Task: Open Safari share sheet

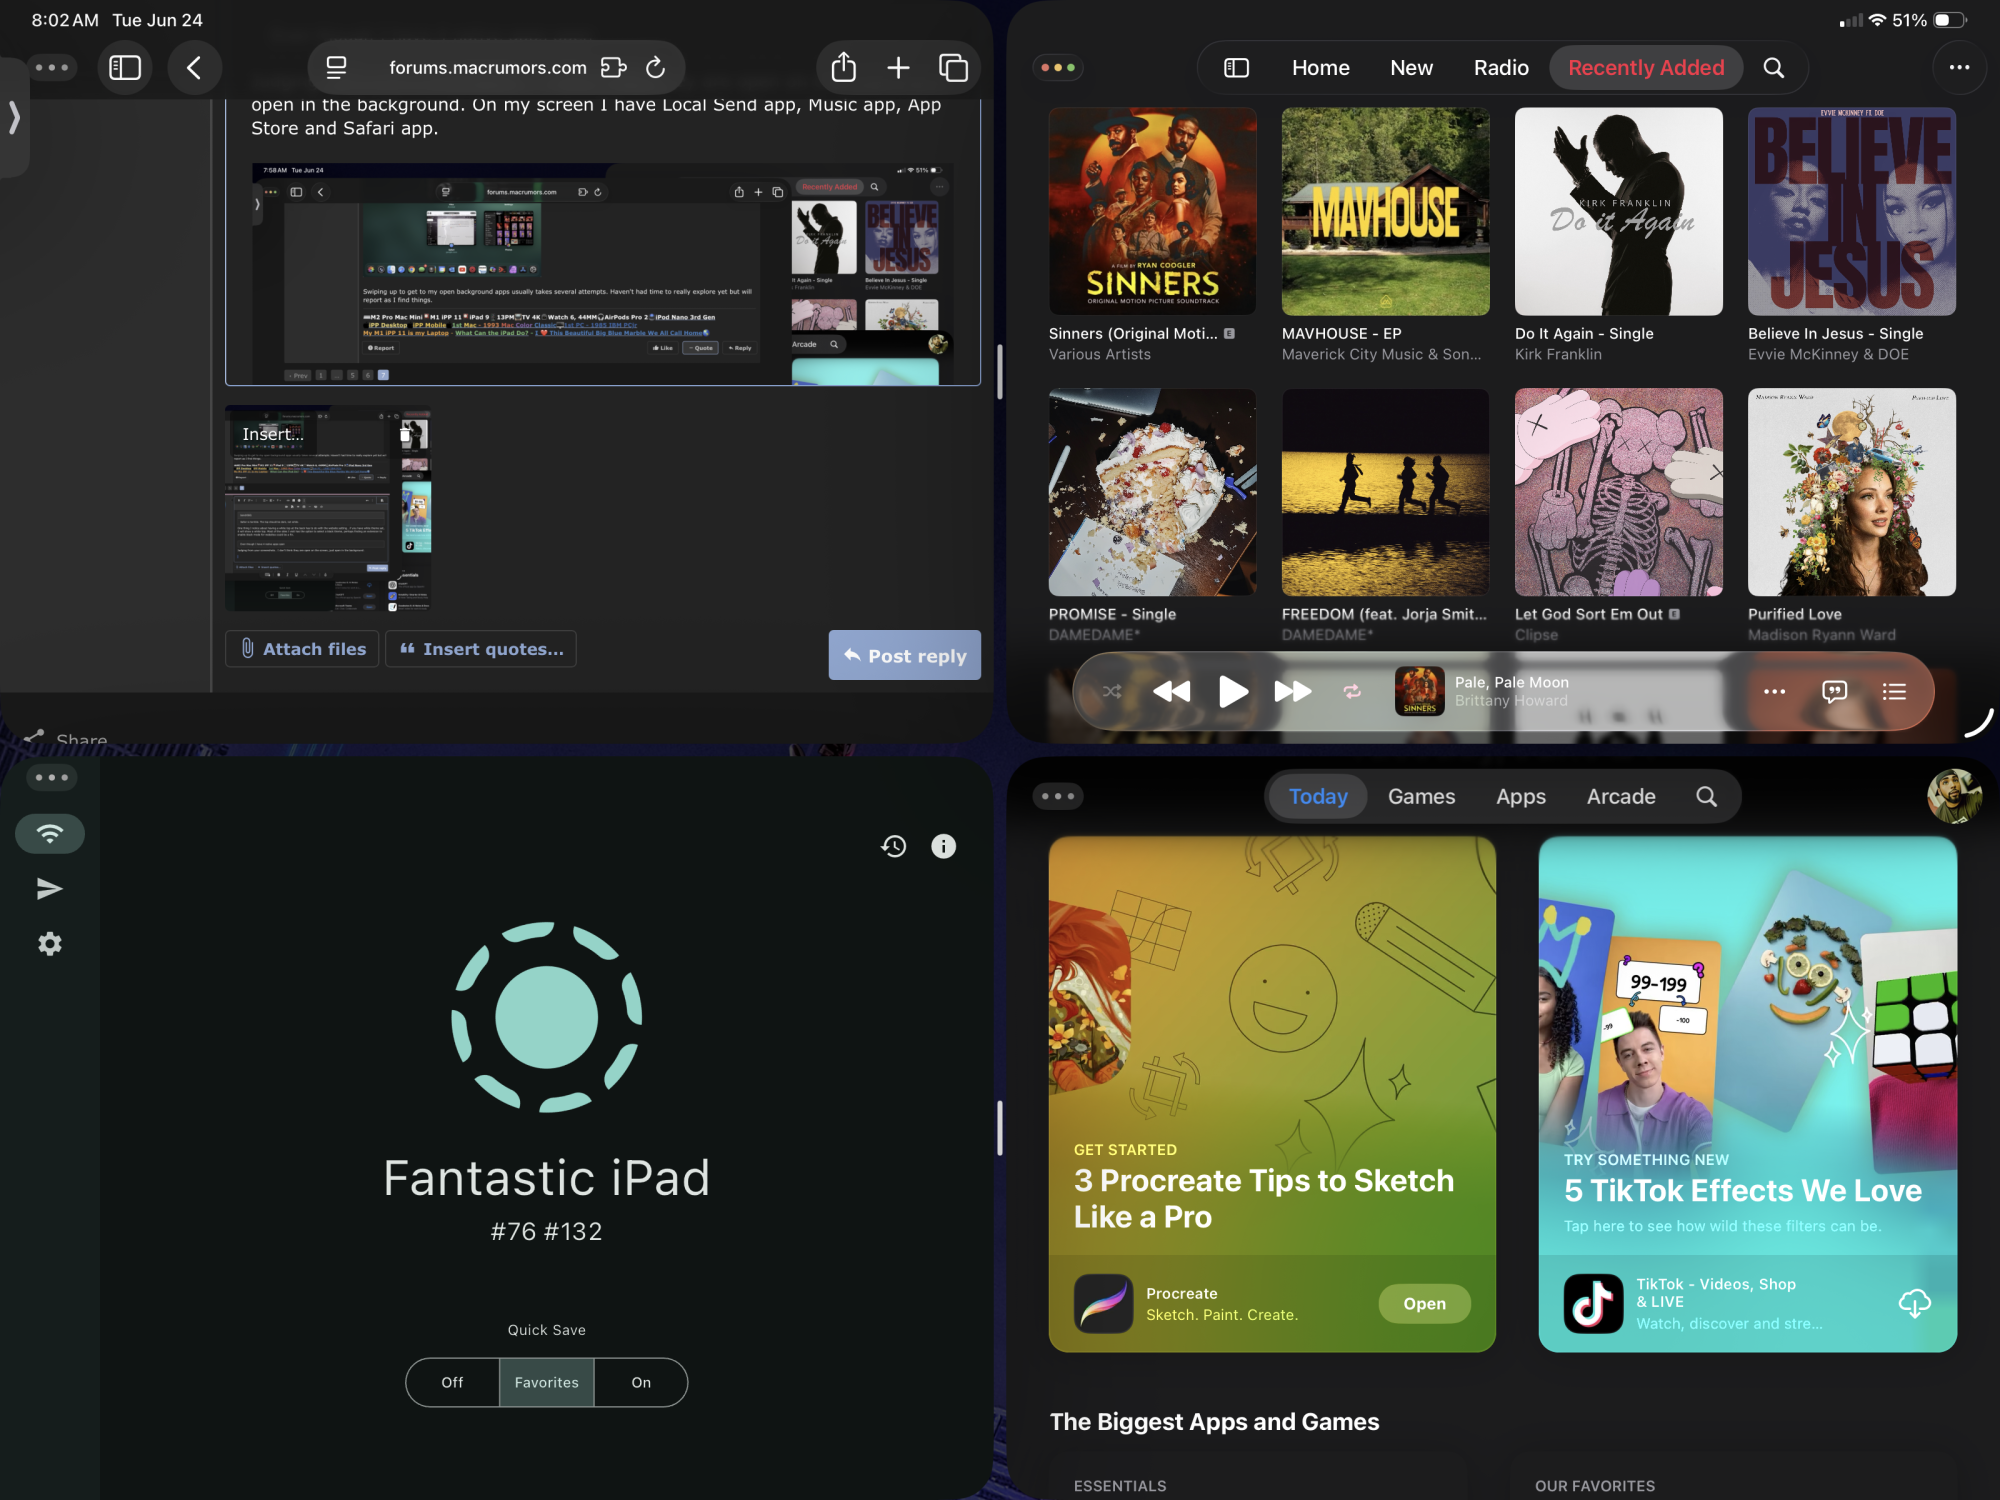Action: pyautogui.click(x=844, y=68)
